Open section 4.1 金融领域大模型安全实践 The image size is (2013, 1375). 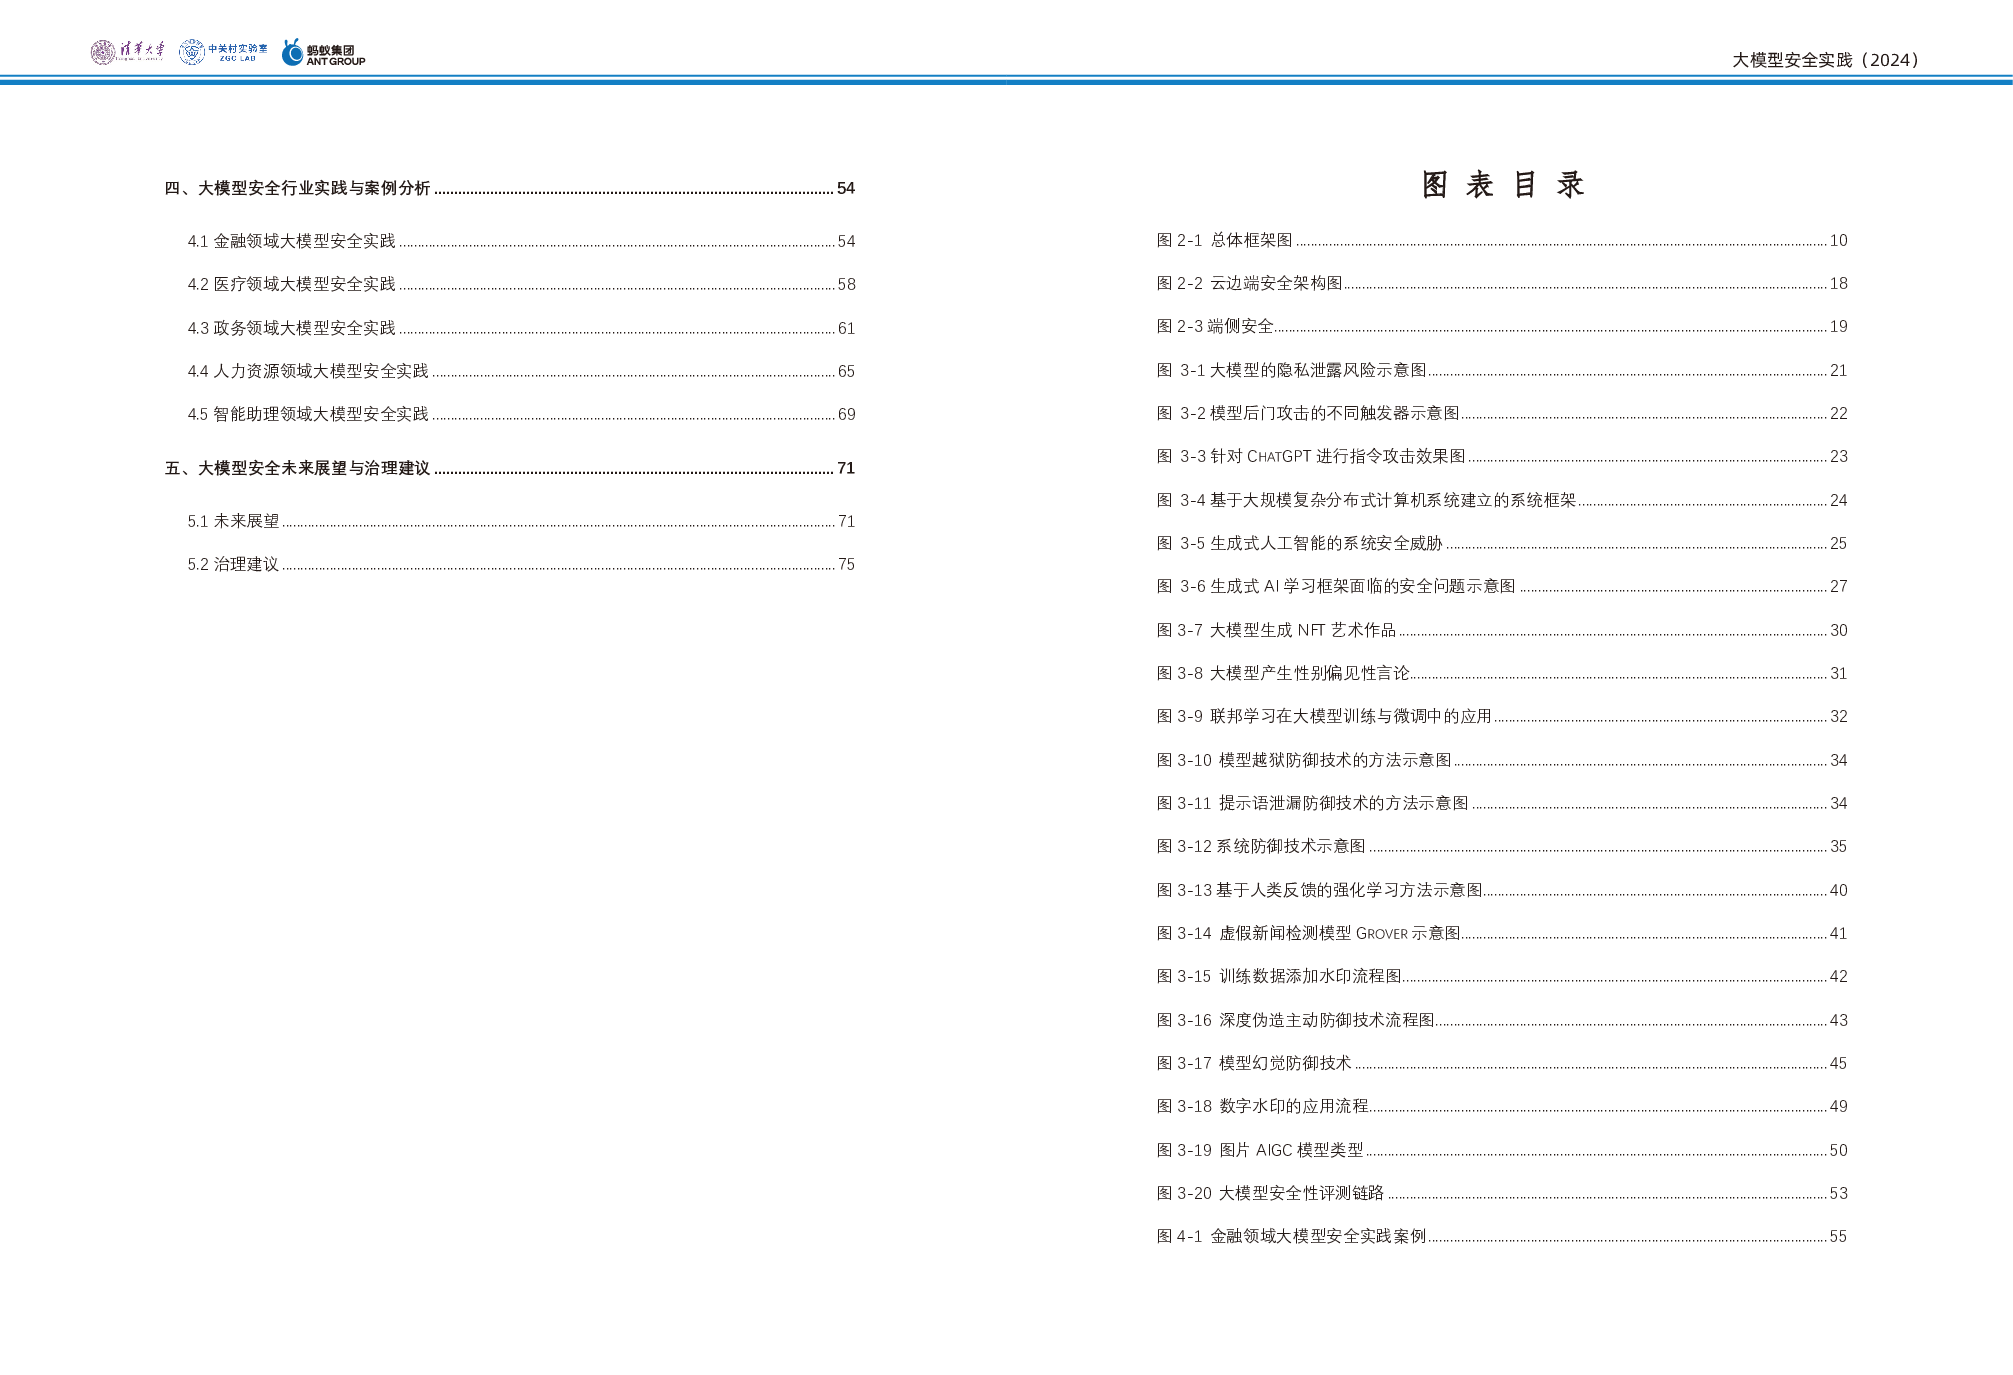coord(292,241)
